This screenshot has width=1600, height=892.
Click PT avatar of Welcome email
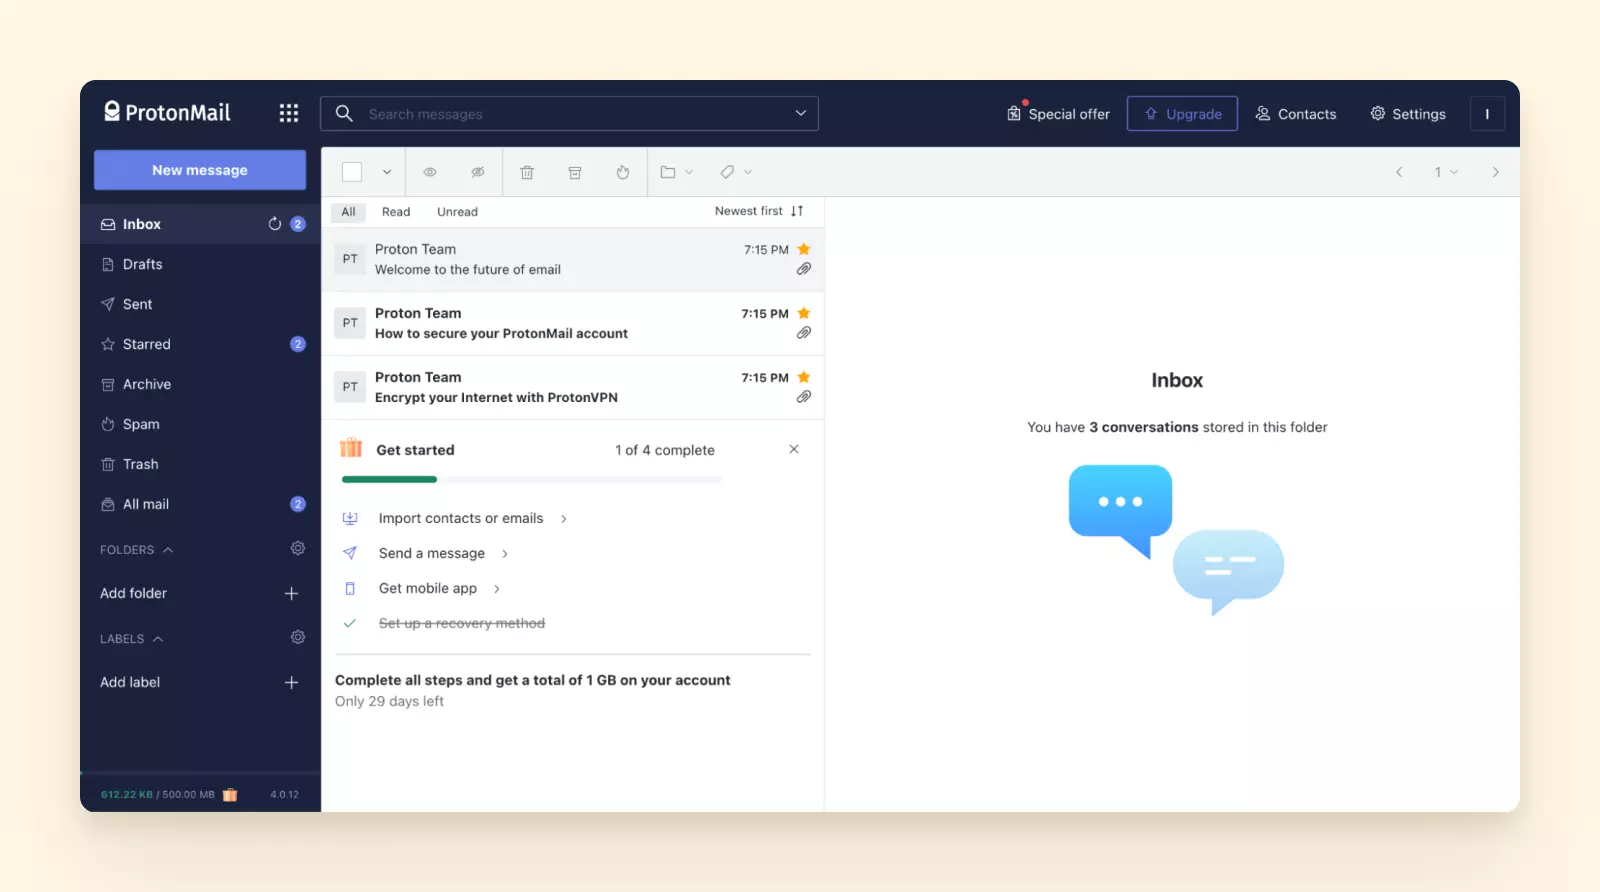tap(350, 259)
